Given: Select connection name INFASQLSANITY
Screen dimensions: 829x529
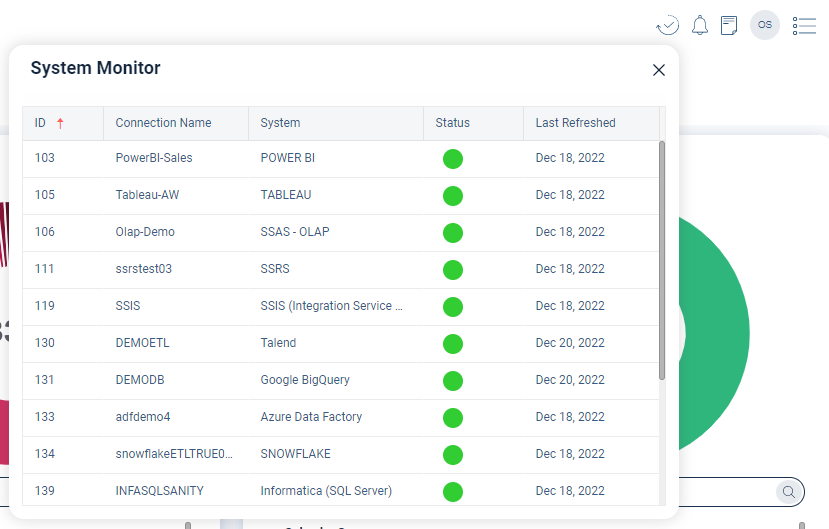Looking at the screenshot, I should [x=160, y=490].
